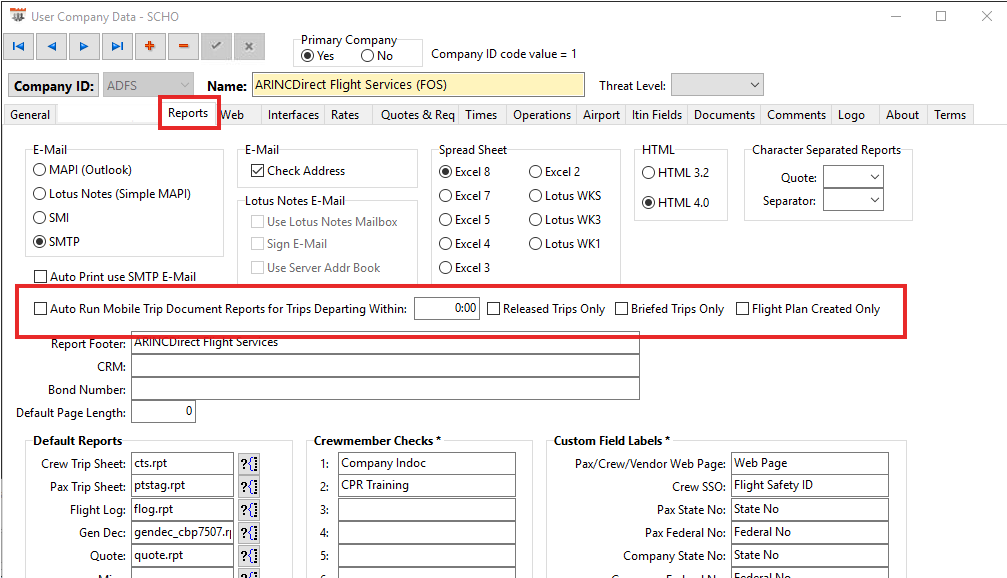Click the Report Footer field
Viewport: 1007px width, 578px height.
coord(385,342)
